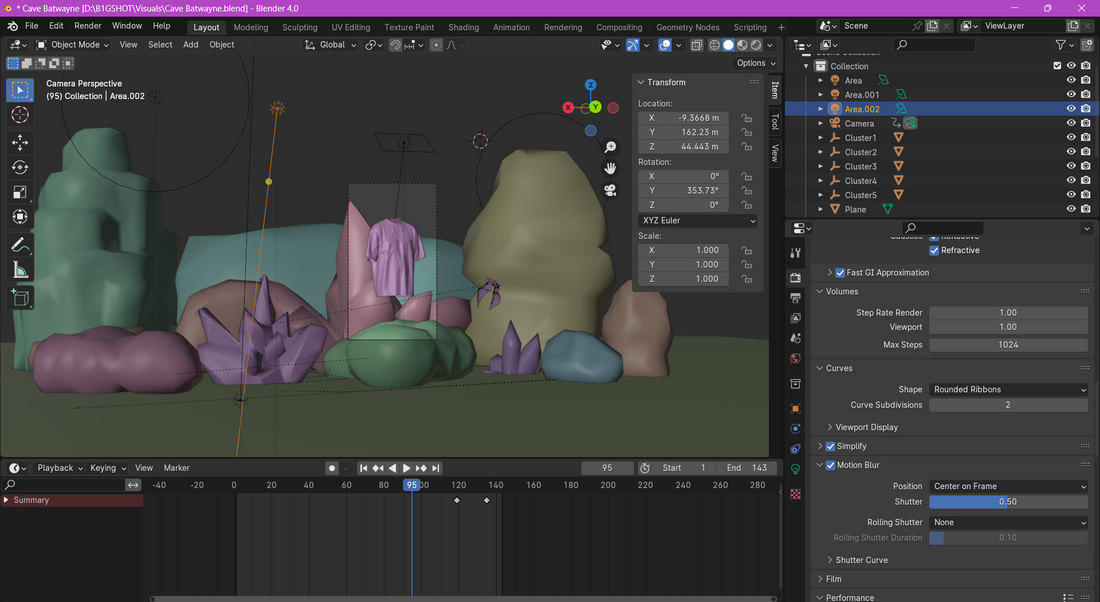The image size is (1100, 602).
Task: Open the View Layer properties tab
Action: [796, 319]
